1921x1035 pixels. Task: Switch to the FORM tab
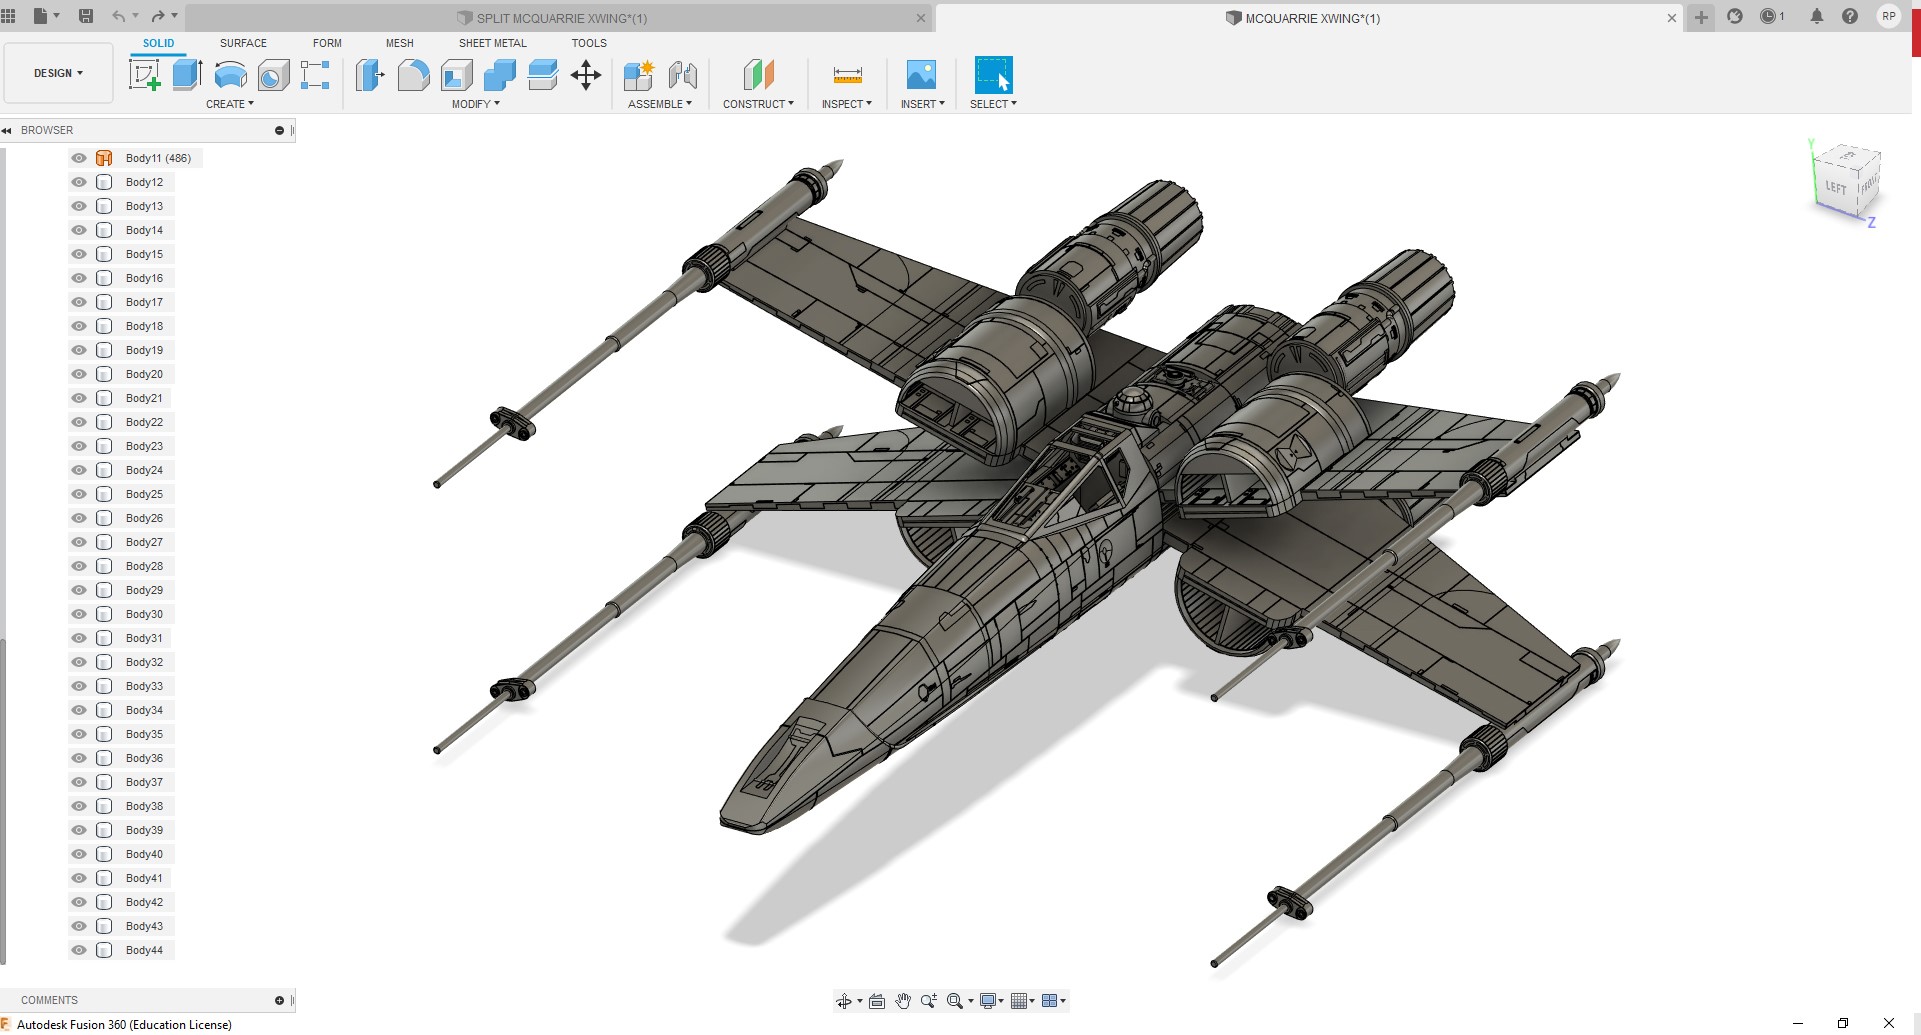pyautogui.click(x=327, y=43)
